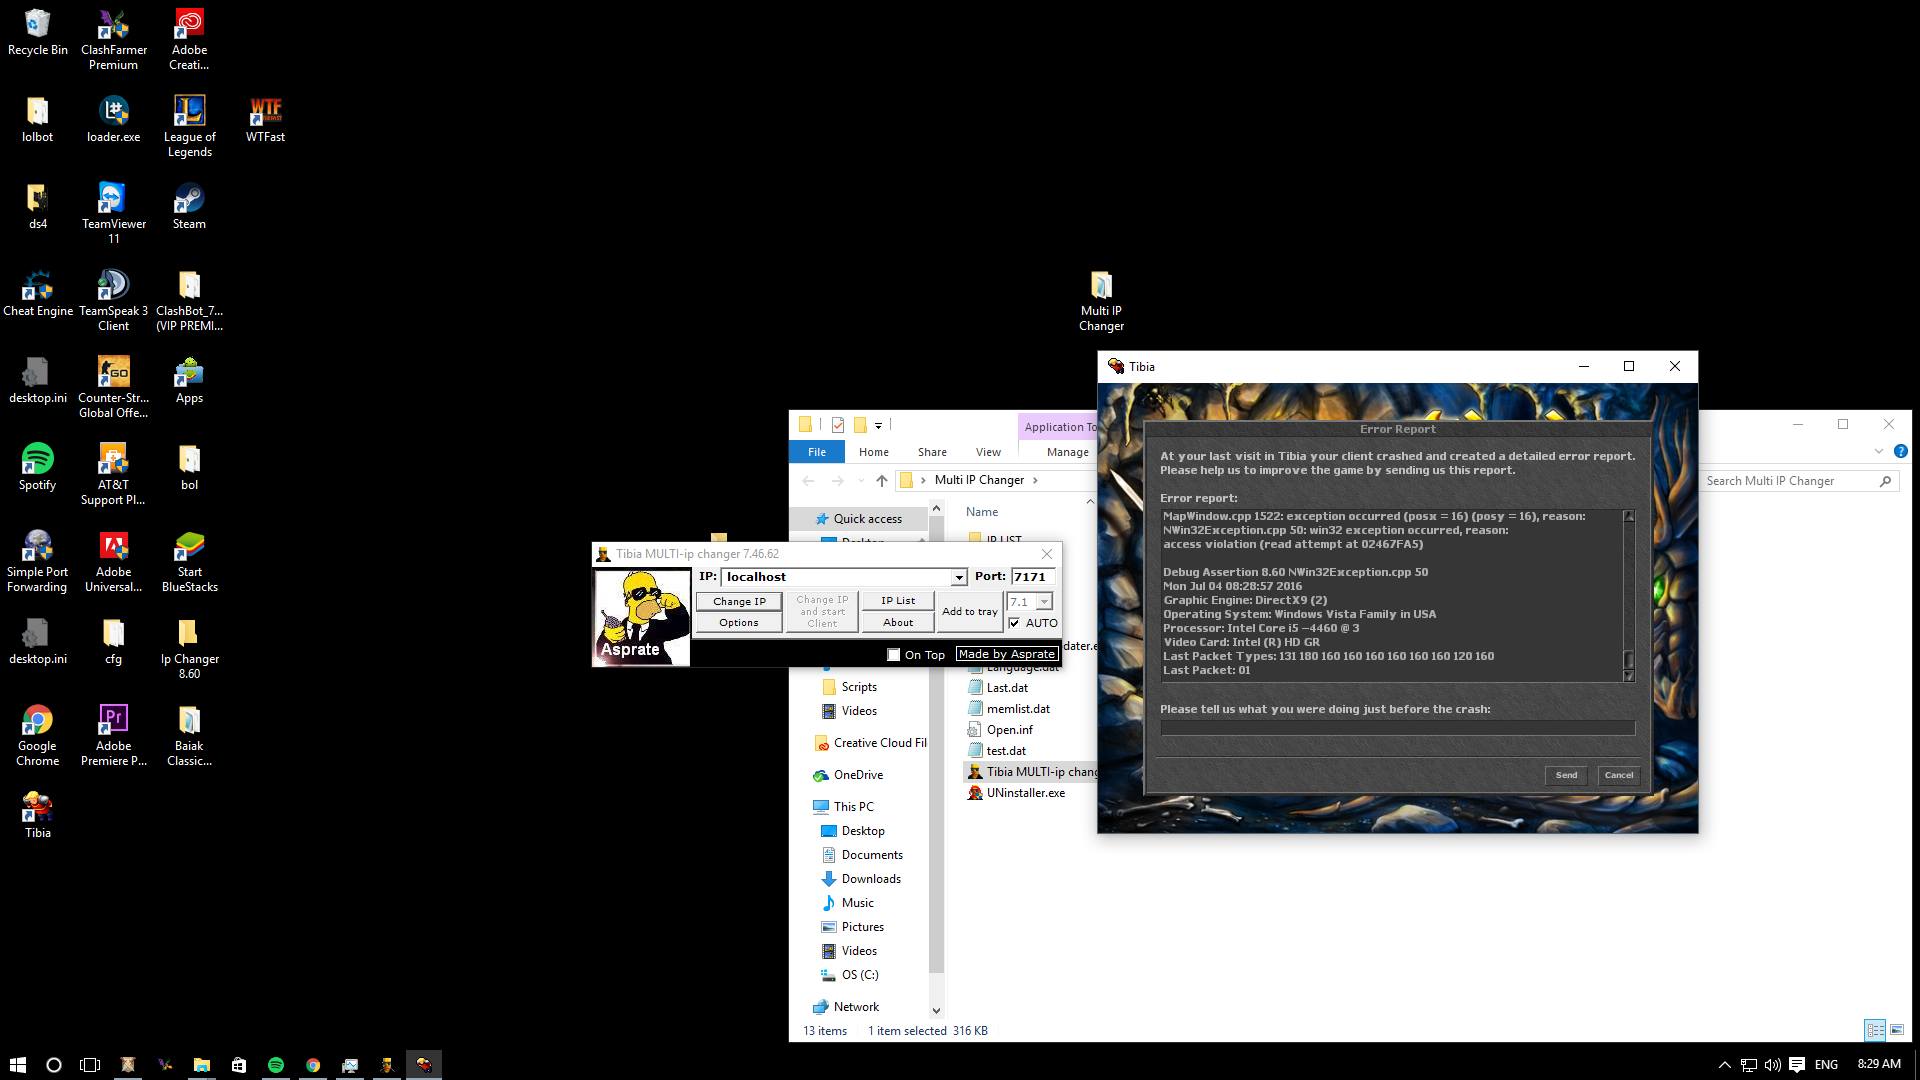Open the WTFast desktop shortcut
This screenshot has width=1920, height=1080.
pyautogui.click(x=265, y=121)
